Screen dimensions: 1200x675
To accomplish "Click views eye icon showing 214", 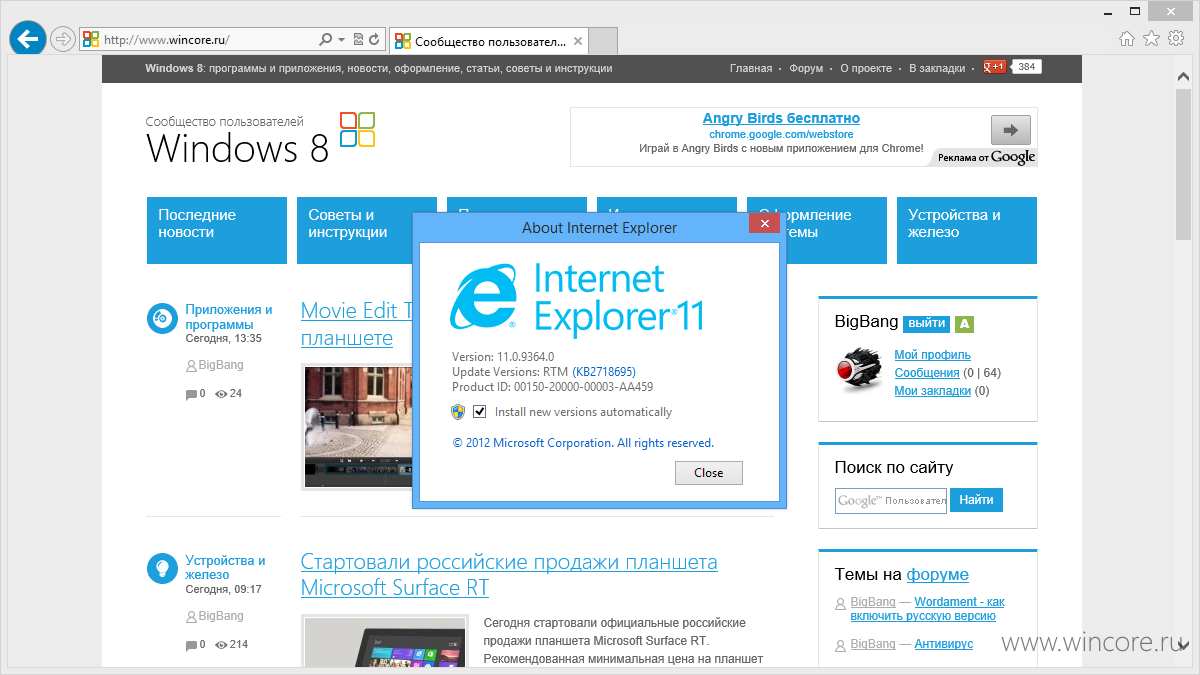I will click(222, 644).
